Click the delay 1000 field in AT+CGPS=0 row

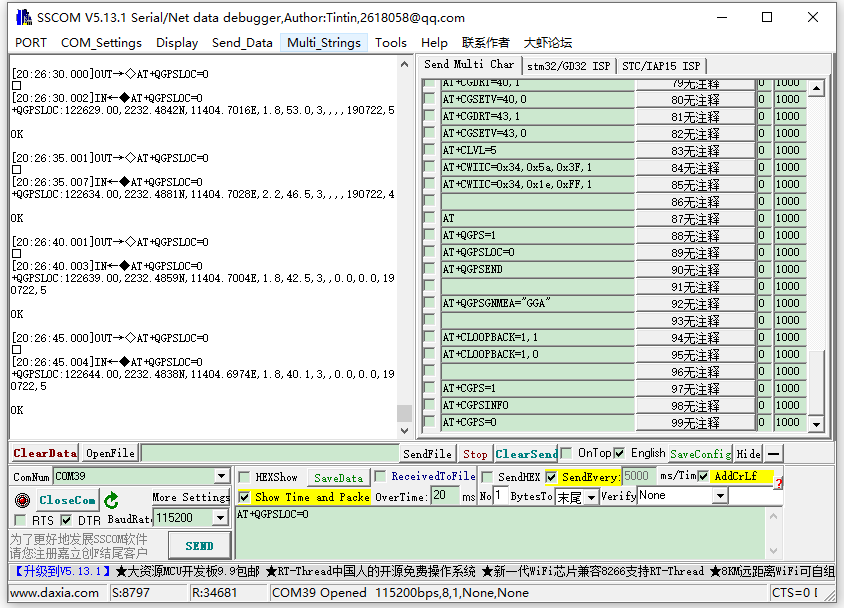[x=790, y=422]
